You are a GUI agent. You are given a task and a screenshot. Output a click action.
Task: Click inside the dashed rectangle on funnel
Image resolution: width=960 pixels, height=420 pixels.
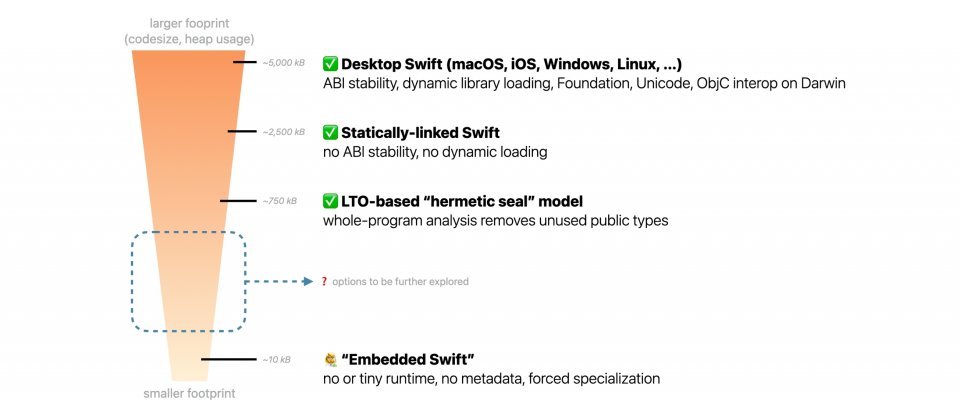point(188,282)
